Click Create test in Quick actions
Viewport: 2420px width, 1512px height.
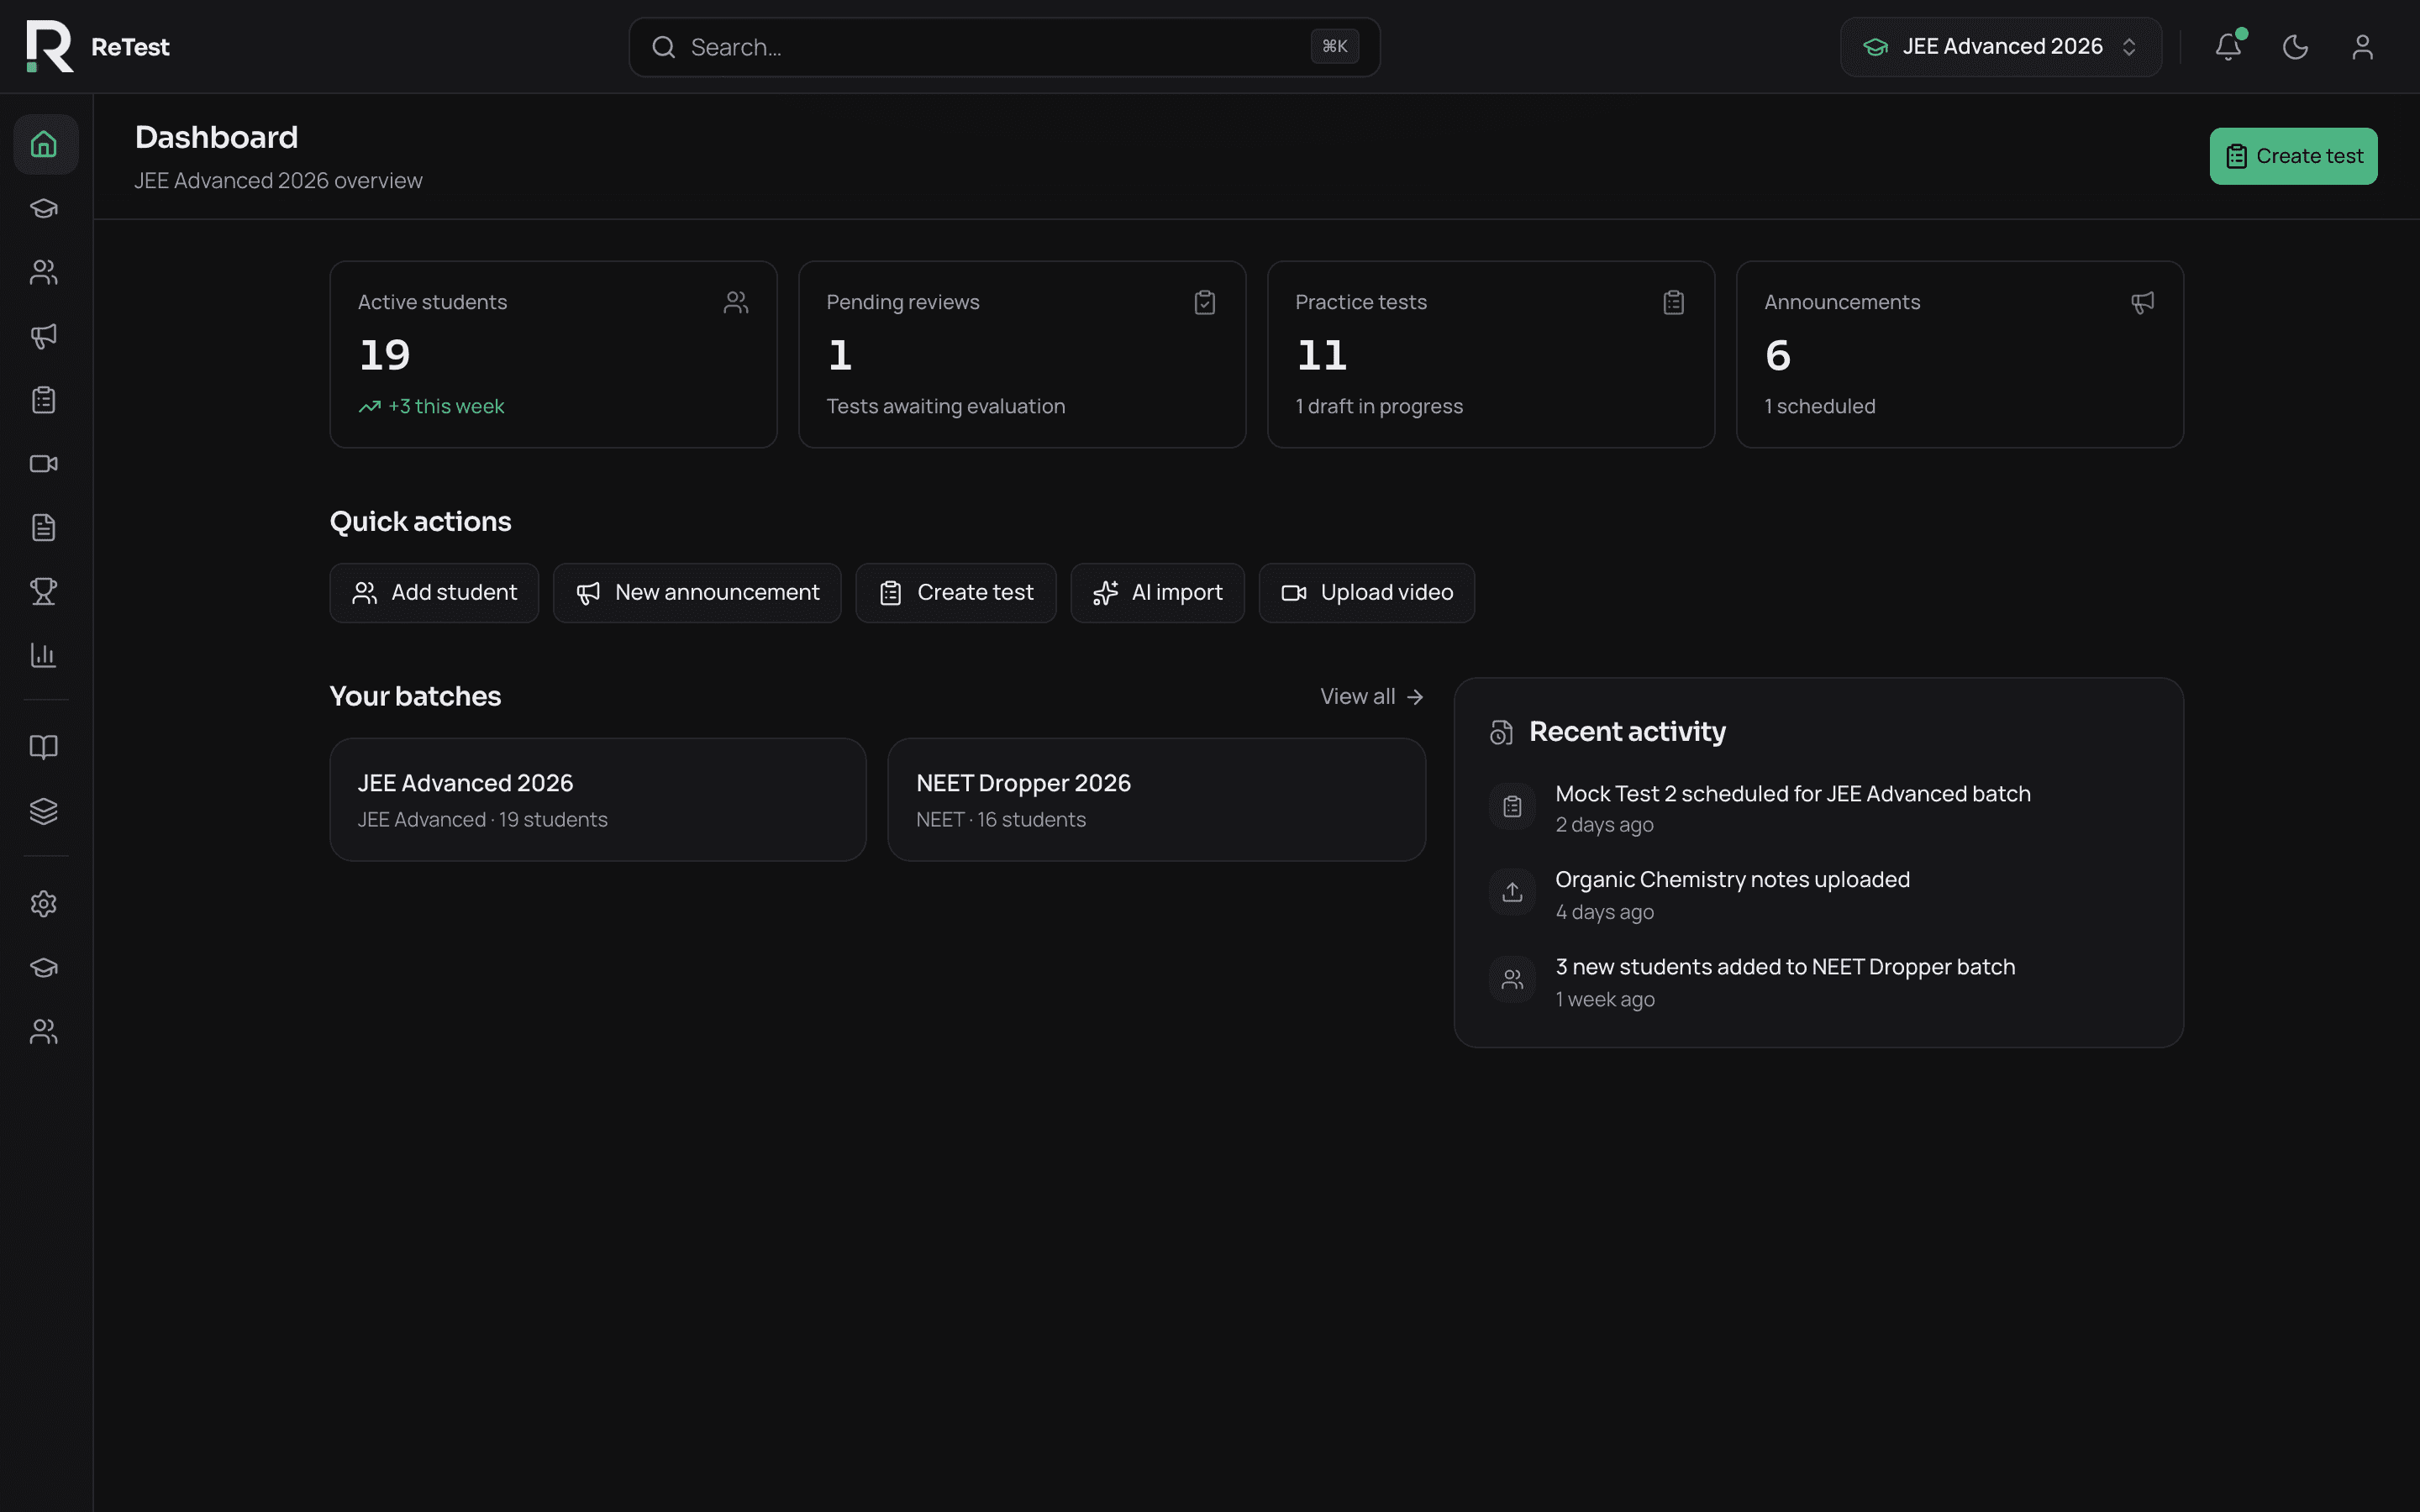(x=955, y=593)
